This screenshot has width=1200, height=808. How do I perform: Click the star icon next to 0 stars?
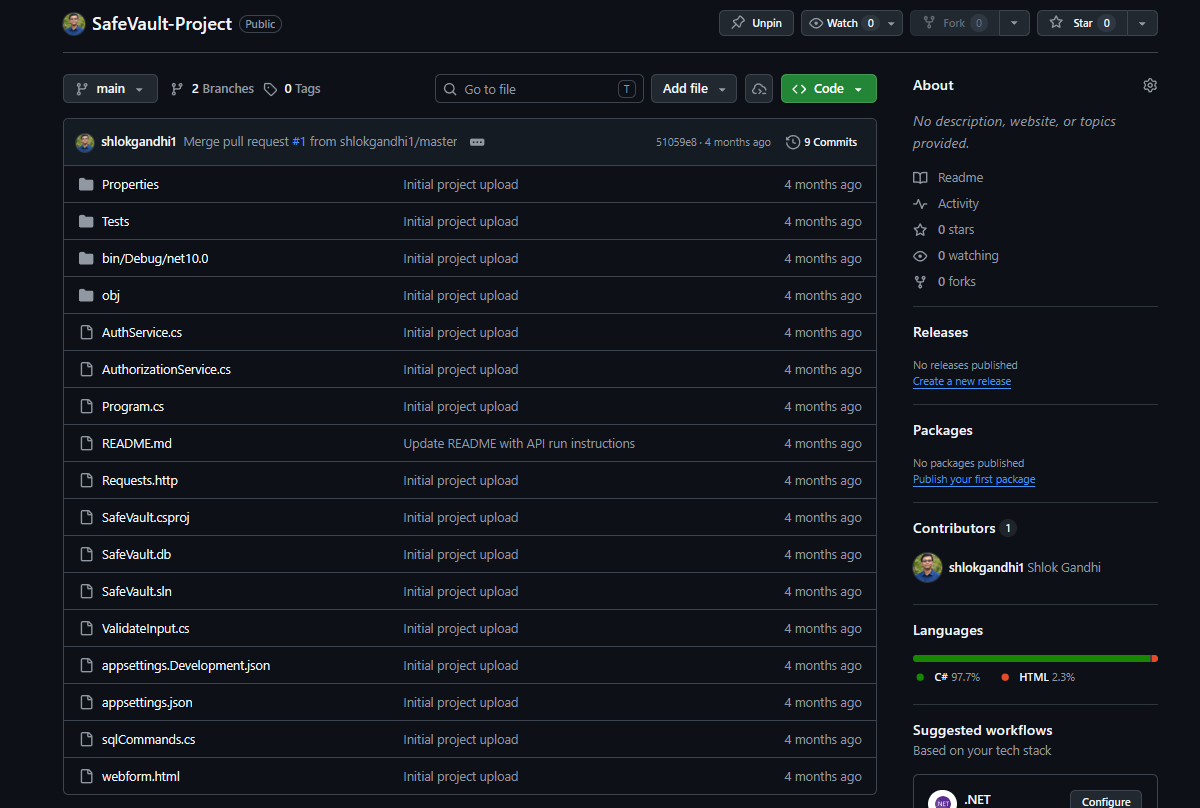coord(920,229)
